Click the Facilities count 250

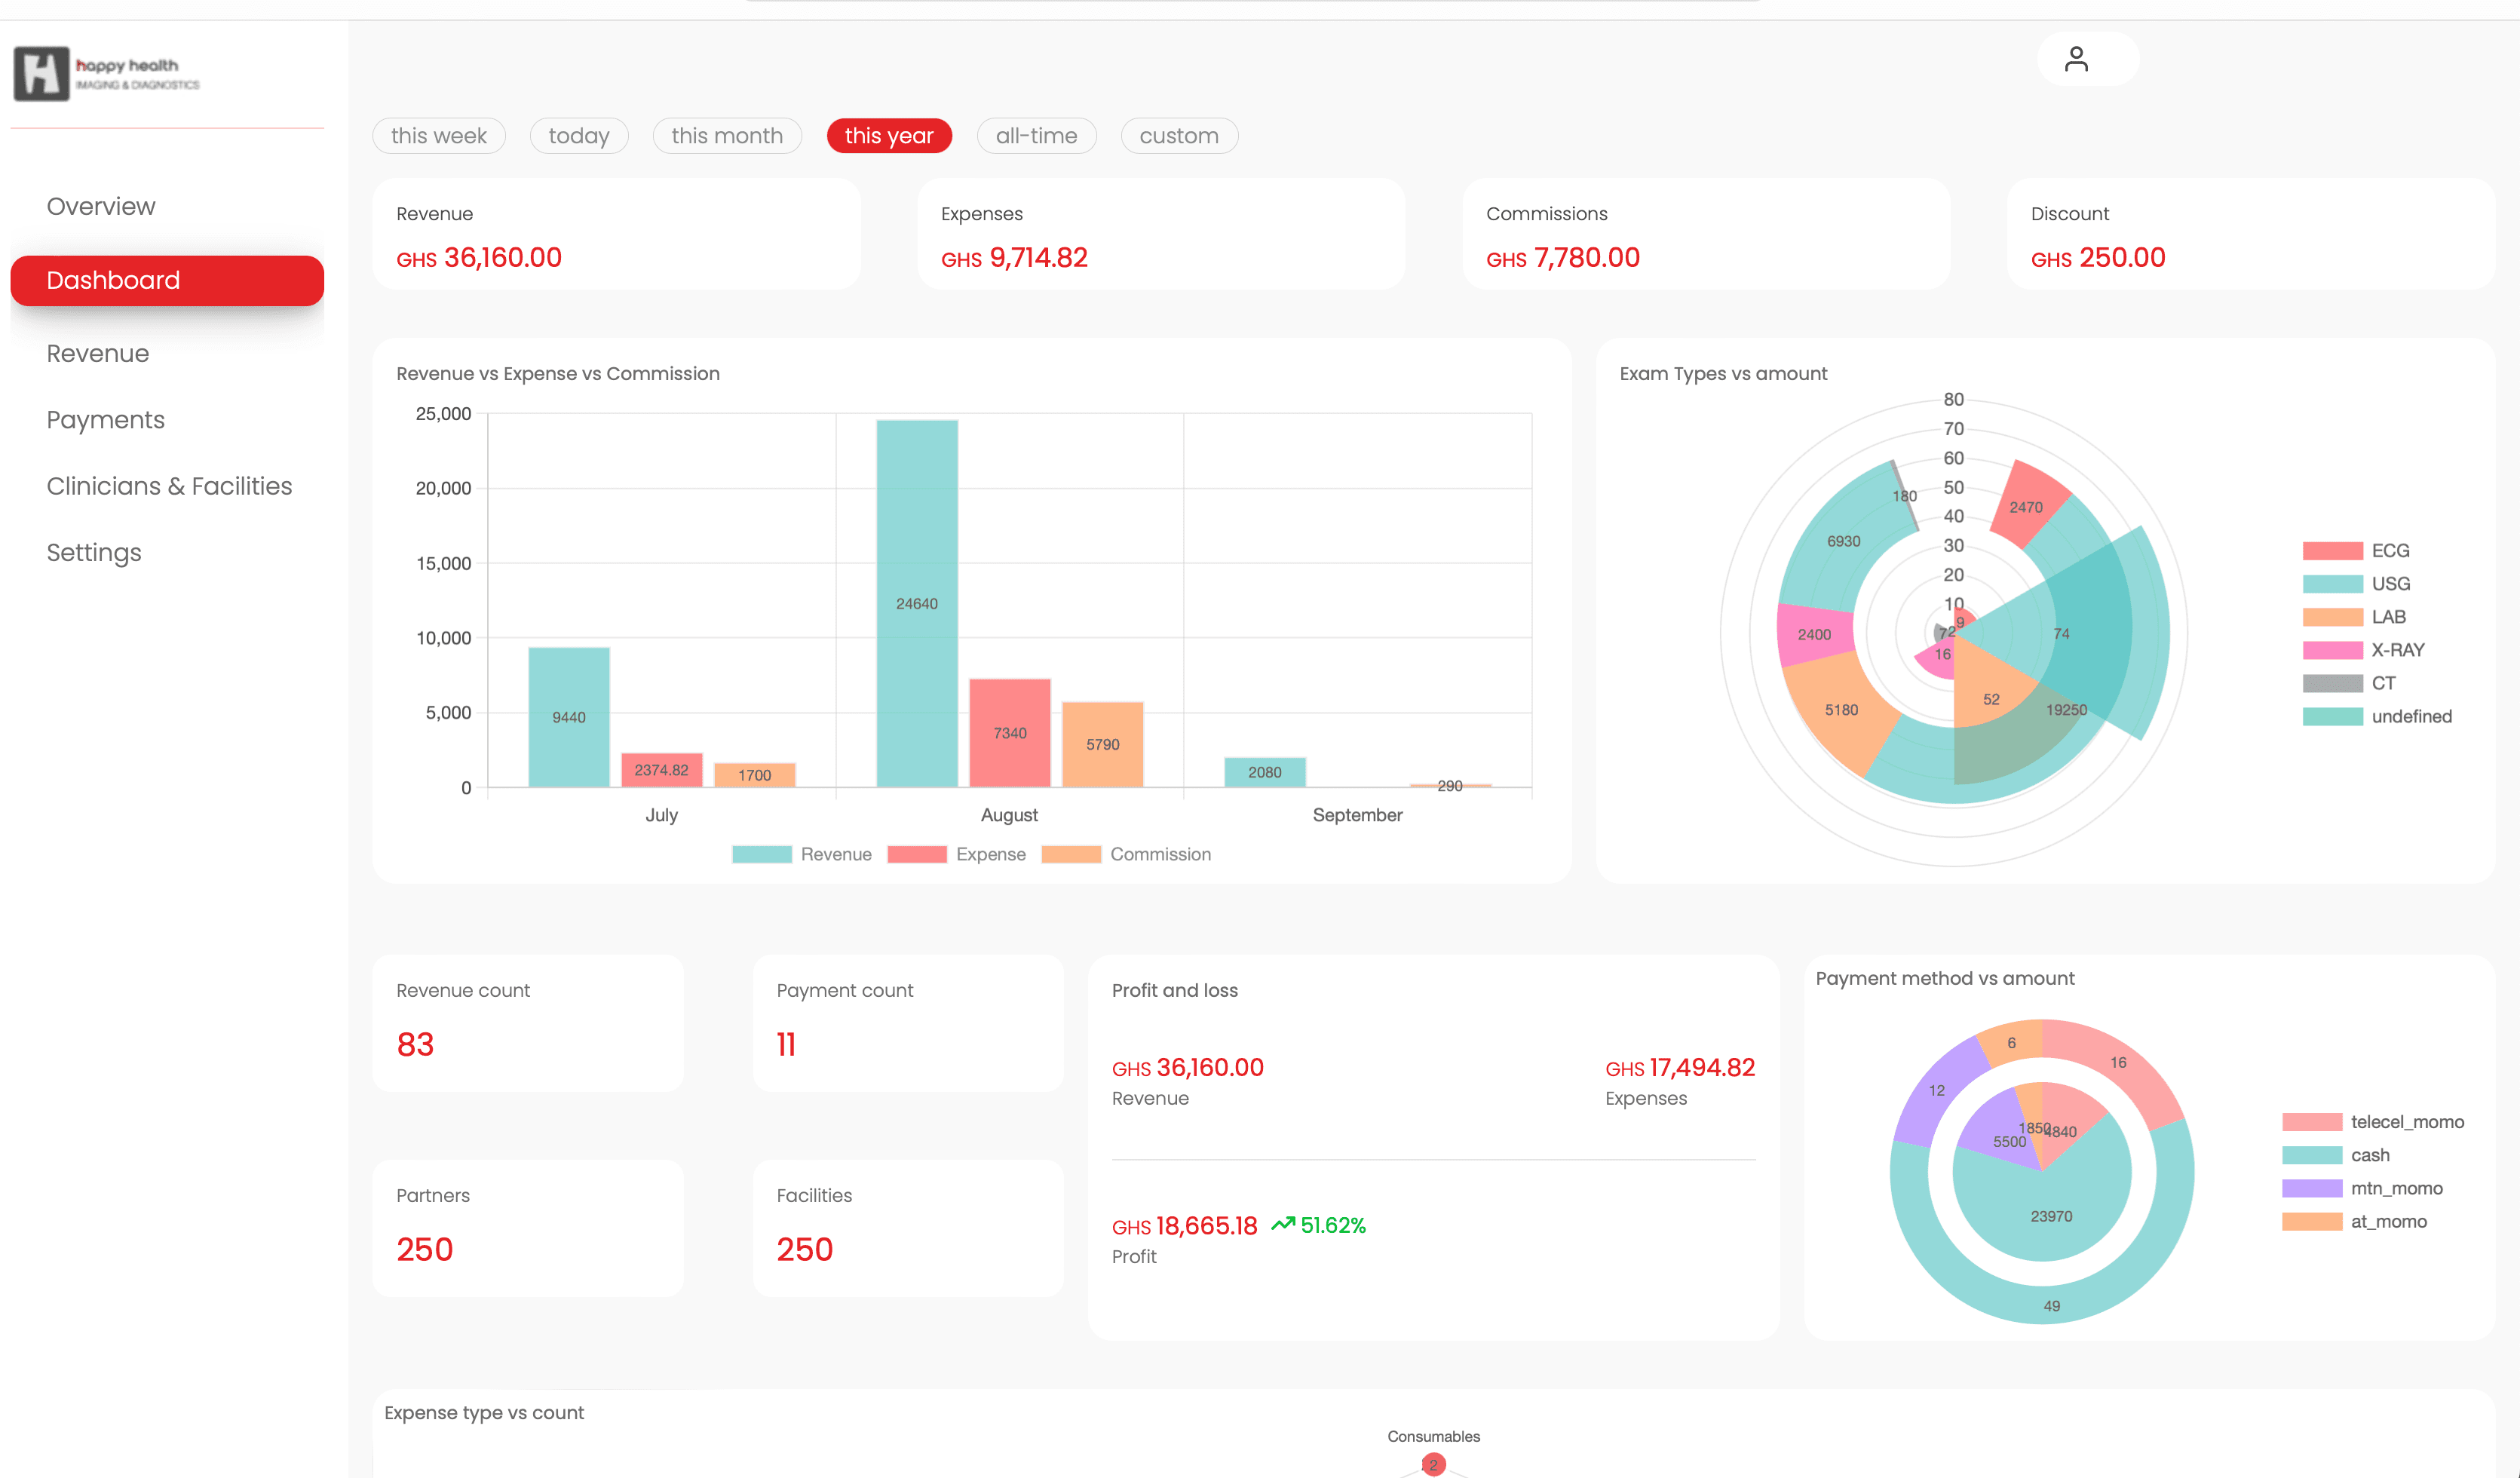tap(804, 1249)
